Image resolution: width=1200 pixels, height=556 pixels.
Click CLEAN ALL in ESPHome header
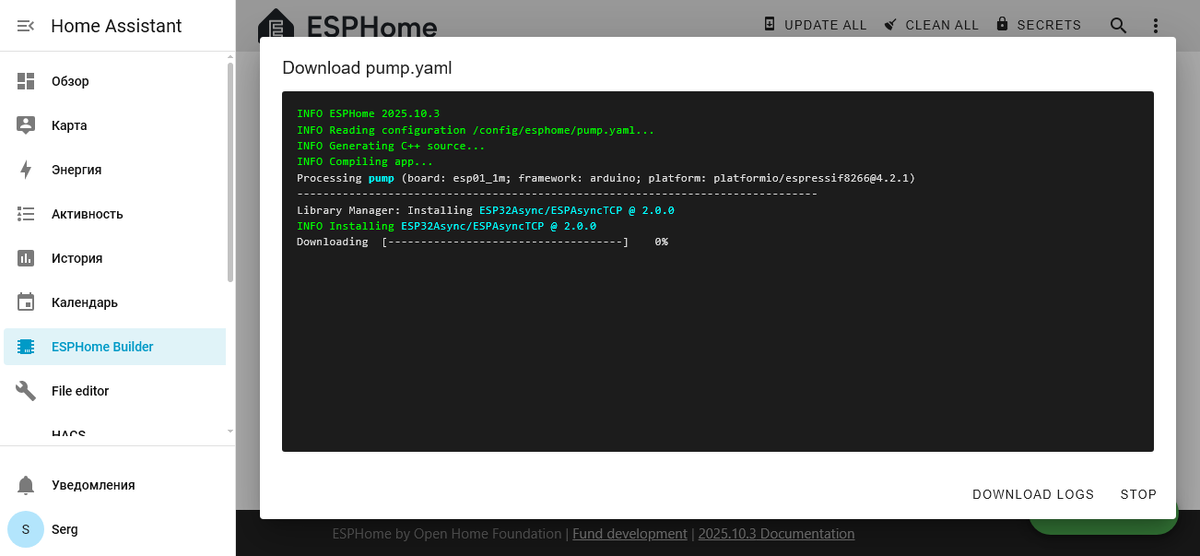[x=931, y=25]
